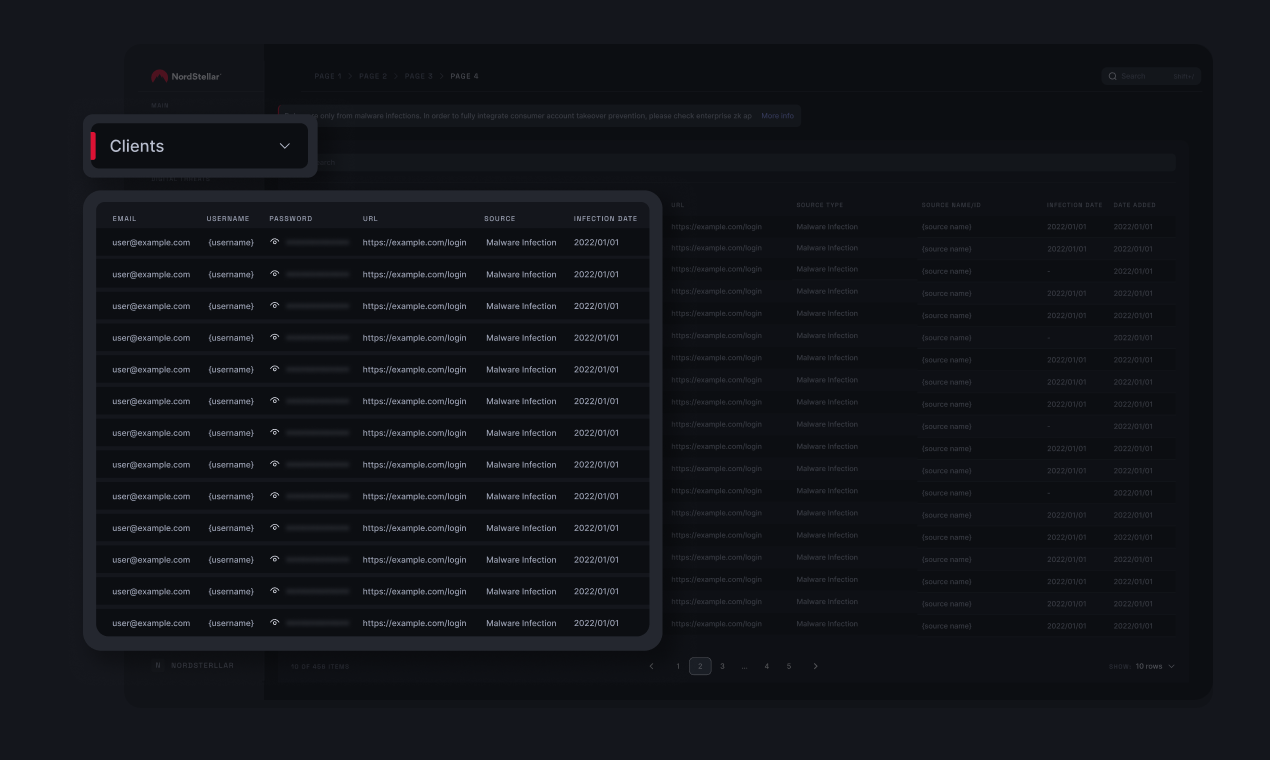Click the top-right Search field
The width and height of the screenshot is (1270, 760).
coord(1151,76)
